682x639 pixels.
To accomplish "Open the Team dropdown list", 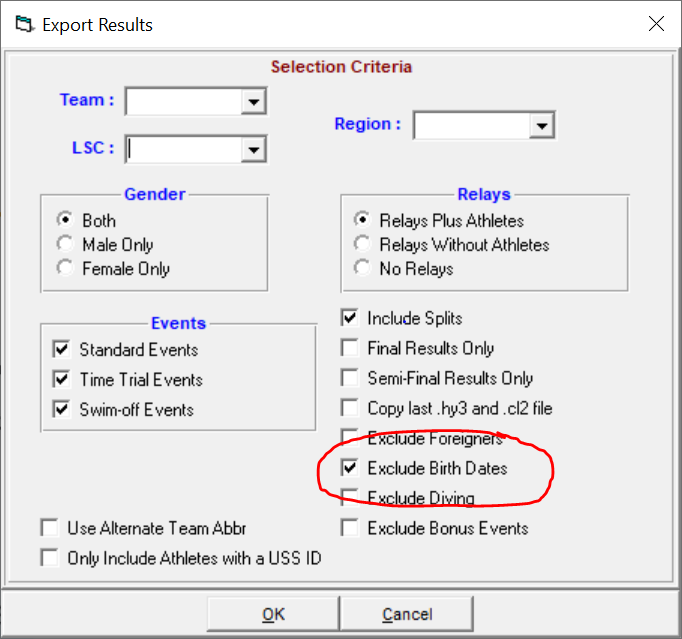I will (x=254, y=102).
